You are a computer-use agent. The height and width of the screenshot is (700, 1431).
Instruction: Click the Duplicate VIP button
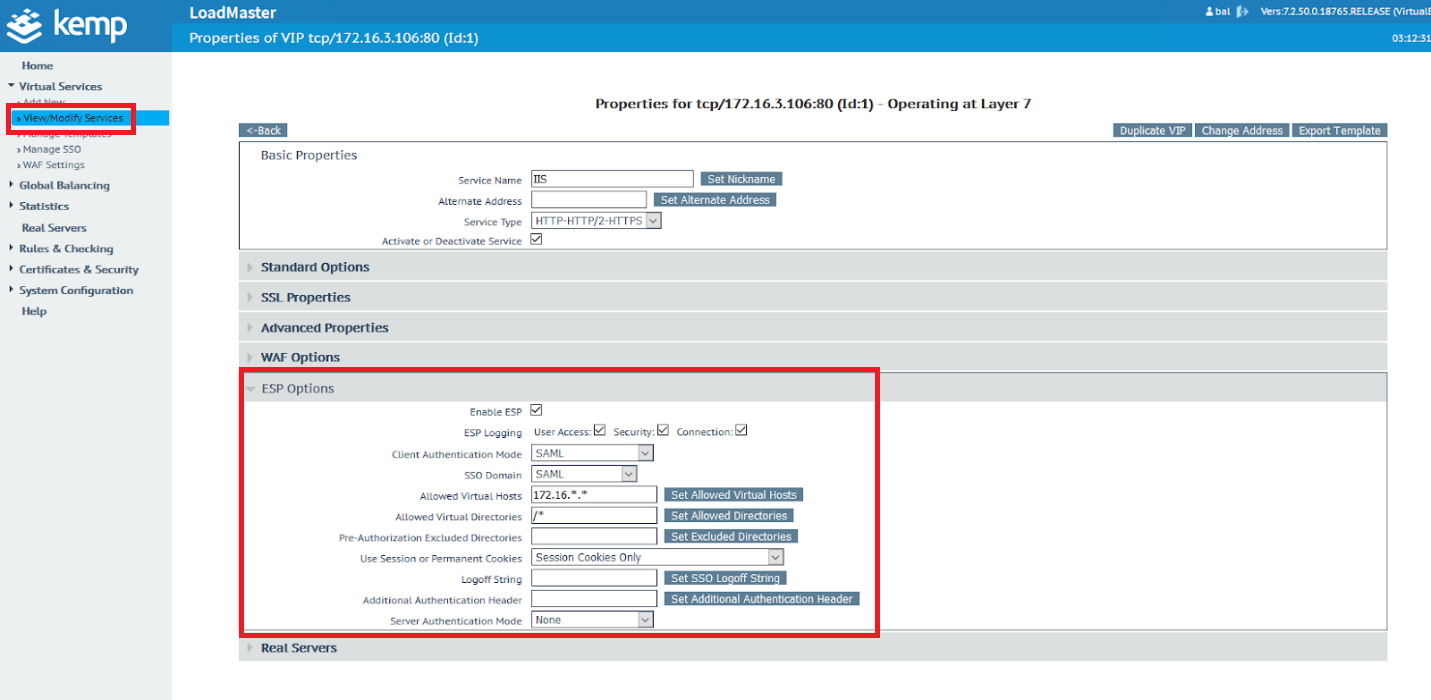tap(1152, 130)
